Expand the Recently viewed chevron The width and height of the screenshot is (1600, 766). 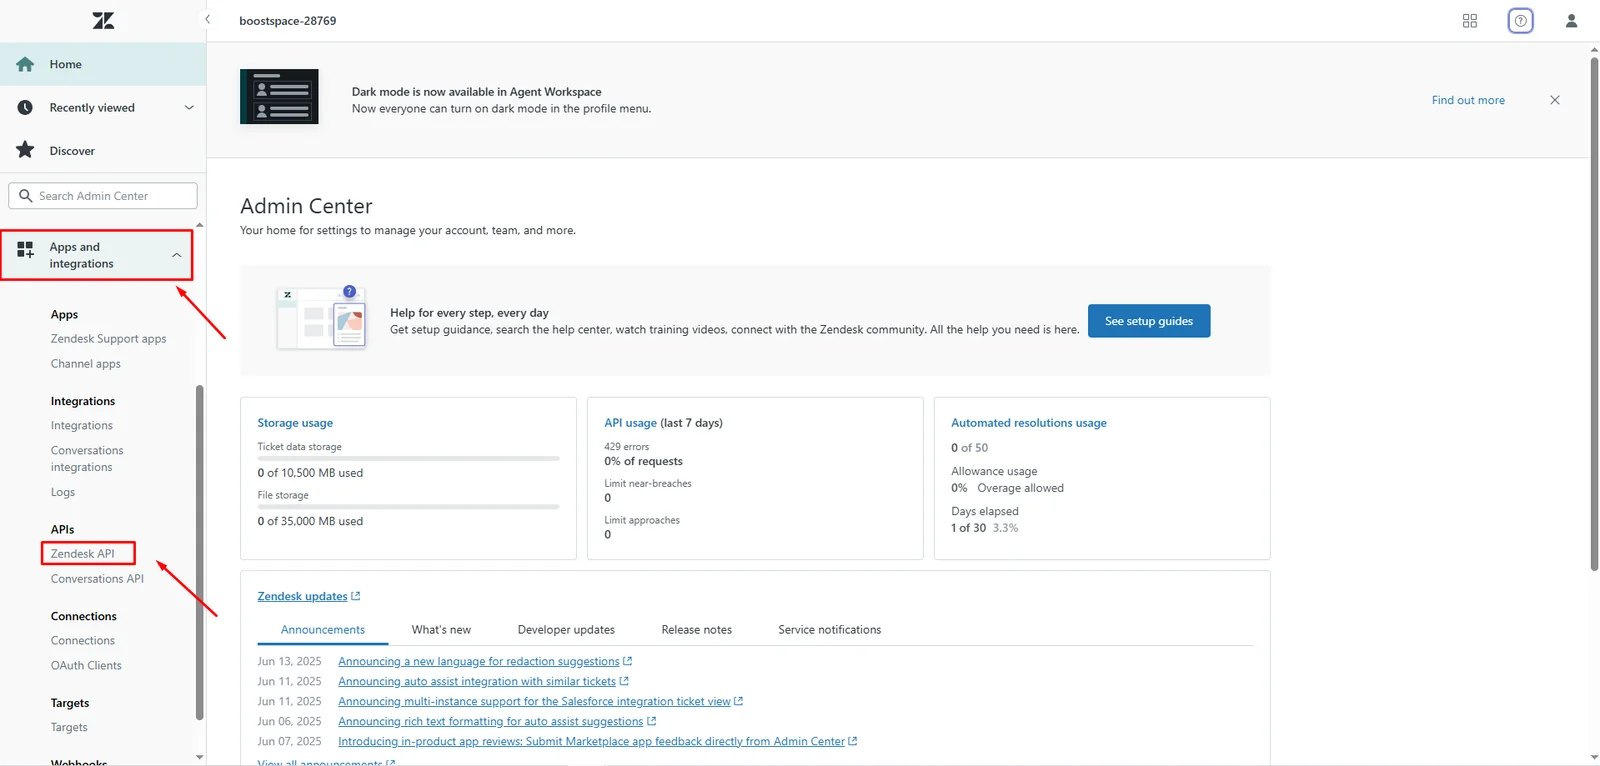(x=189, y=108)
